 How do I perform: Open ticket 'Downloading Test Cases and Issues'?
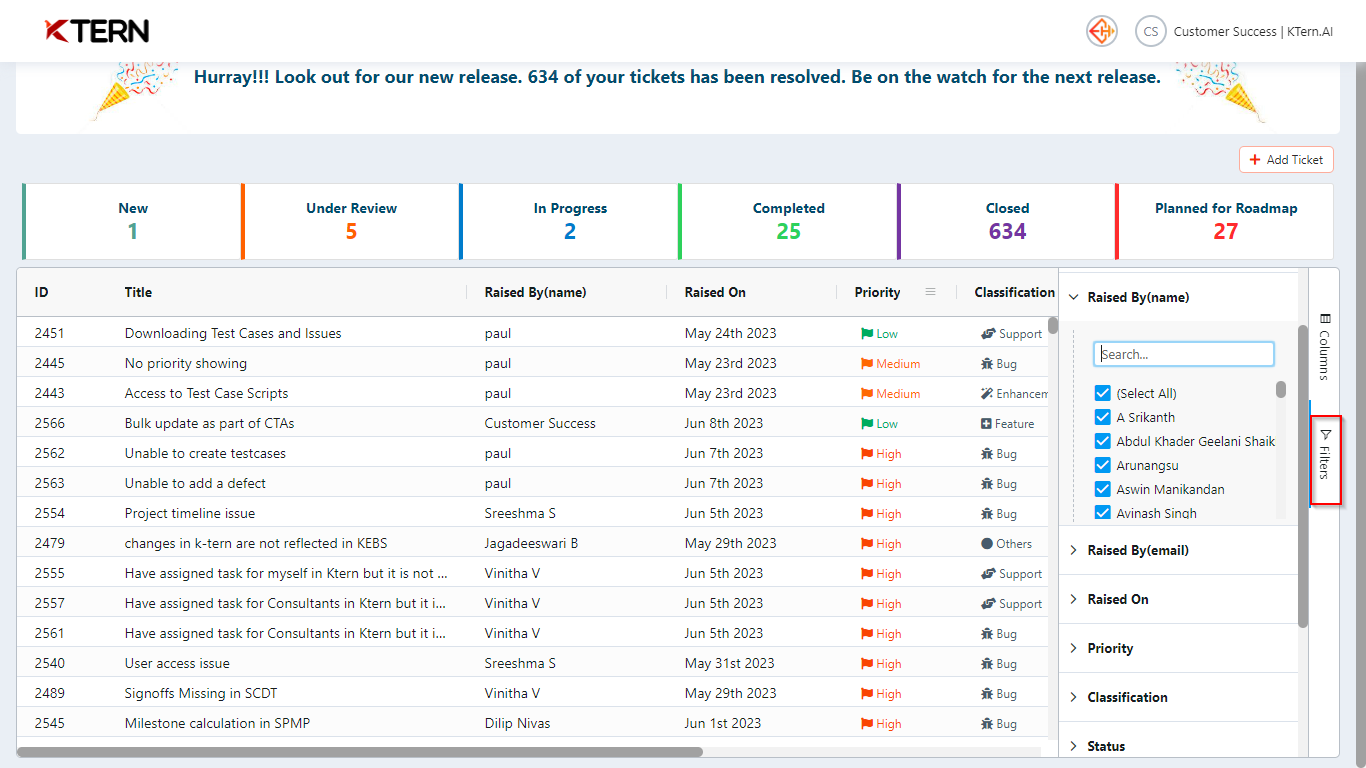point(233,333)
